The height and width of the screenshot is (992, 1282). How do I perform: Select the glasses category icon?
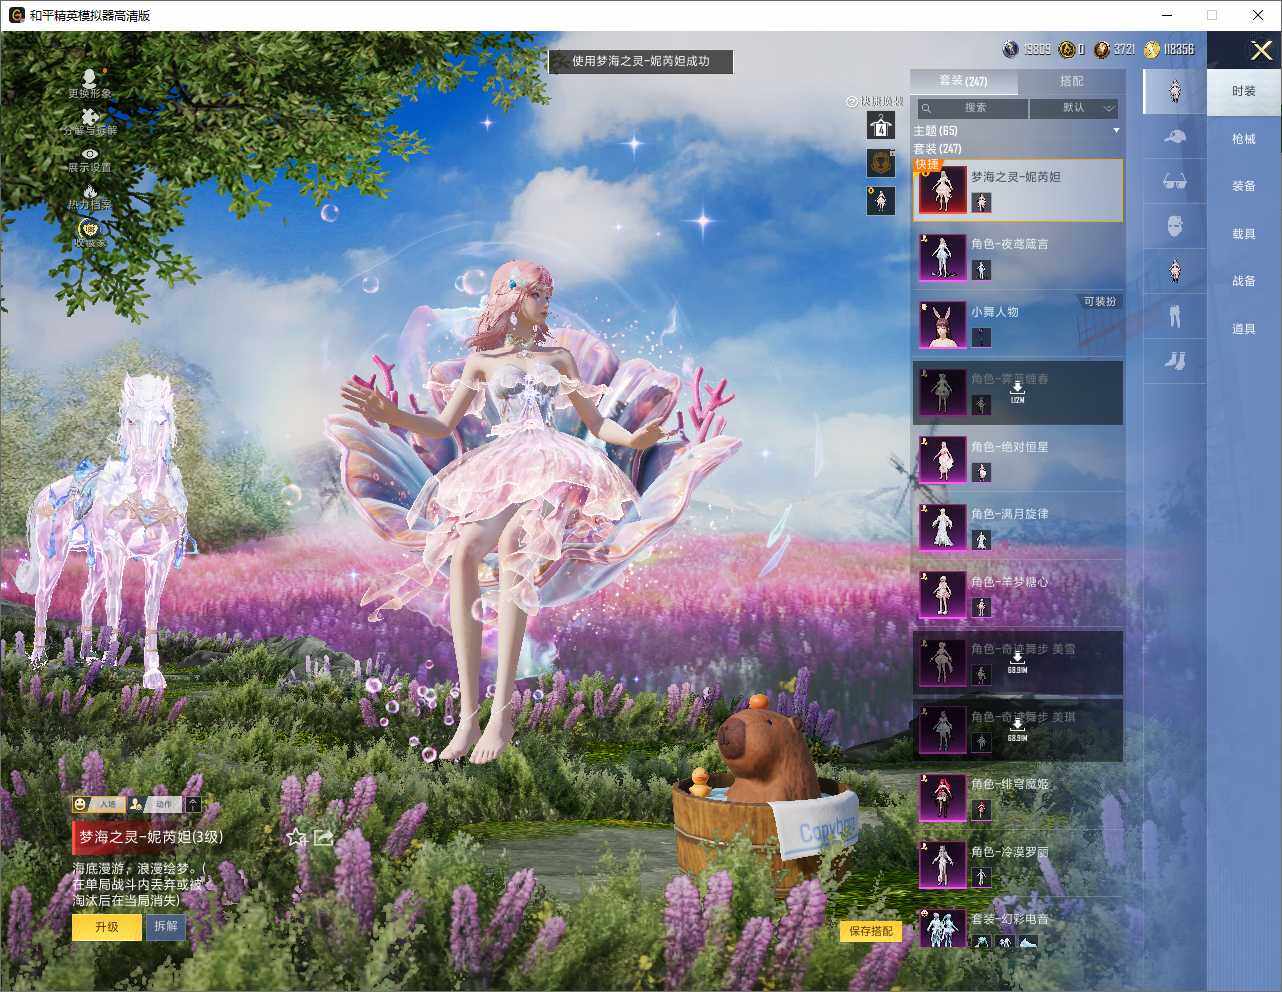point(1175,181)
